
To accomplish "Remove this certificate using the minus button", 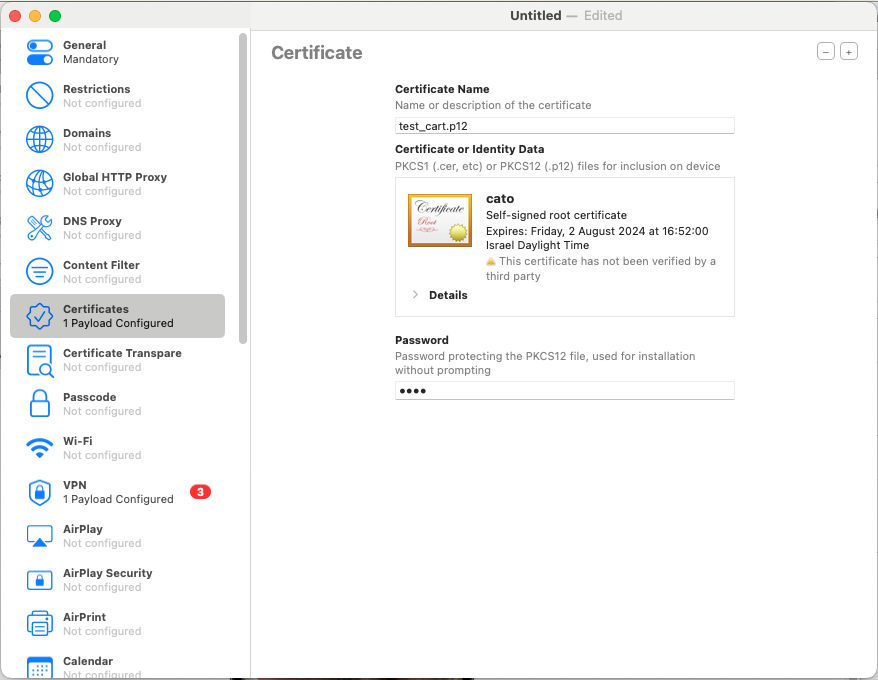I will click(x=825, y=51).
